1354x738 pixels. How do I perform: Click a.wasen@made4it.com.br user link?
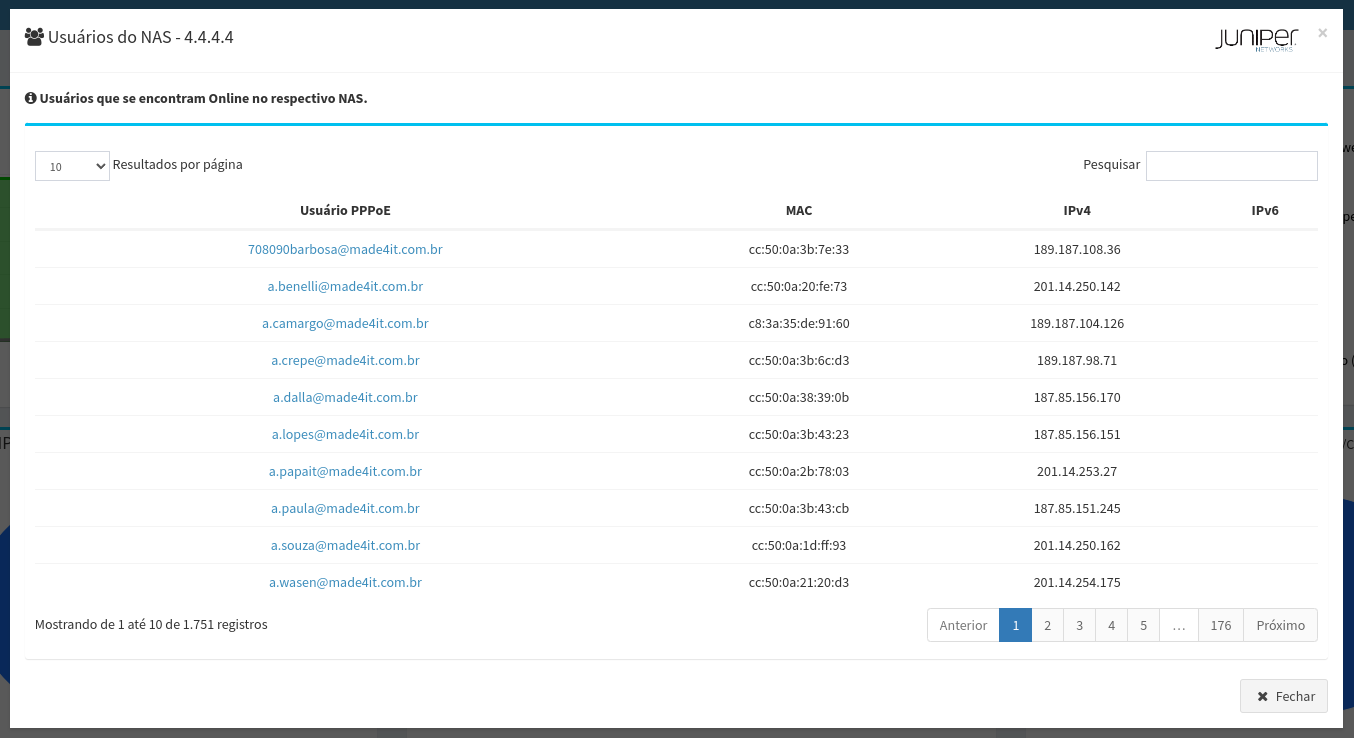click(x=345, y=583)
